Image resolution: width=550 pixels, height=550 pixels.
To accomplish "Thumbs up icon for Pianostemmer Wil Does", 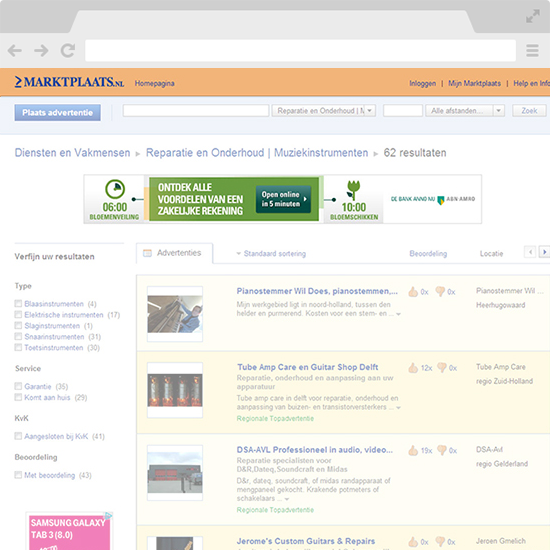I will click(413, 291).
